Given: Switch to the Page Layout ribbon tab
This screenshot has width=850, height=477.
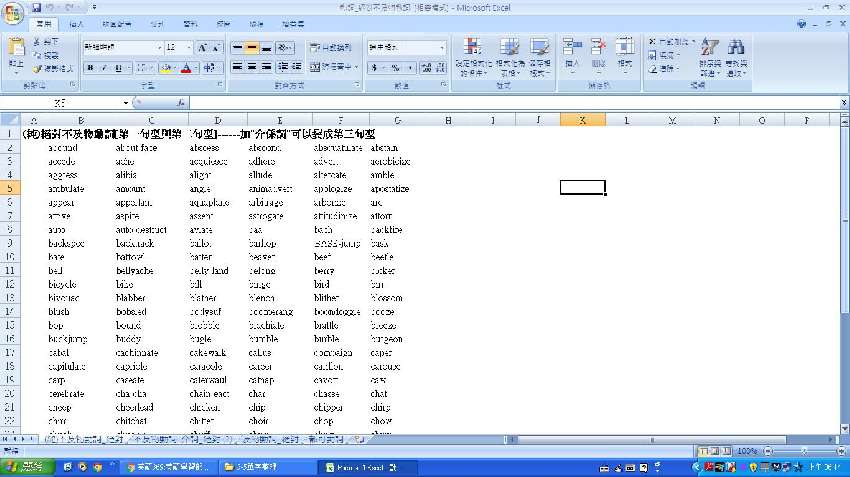Looking at the screenshot, I should click(116, 24).
